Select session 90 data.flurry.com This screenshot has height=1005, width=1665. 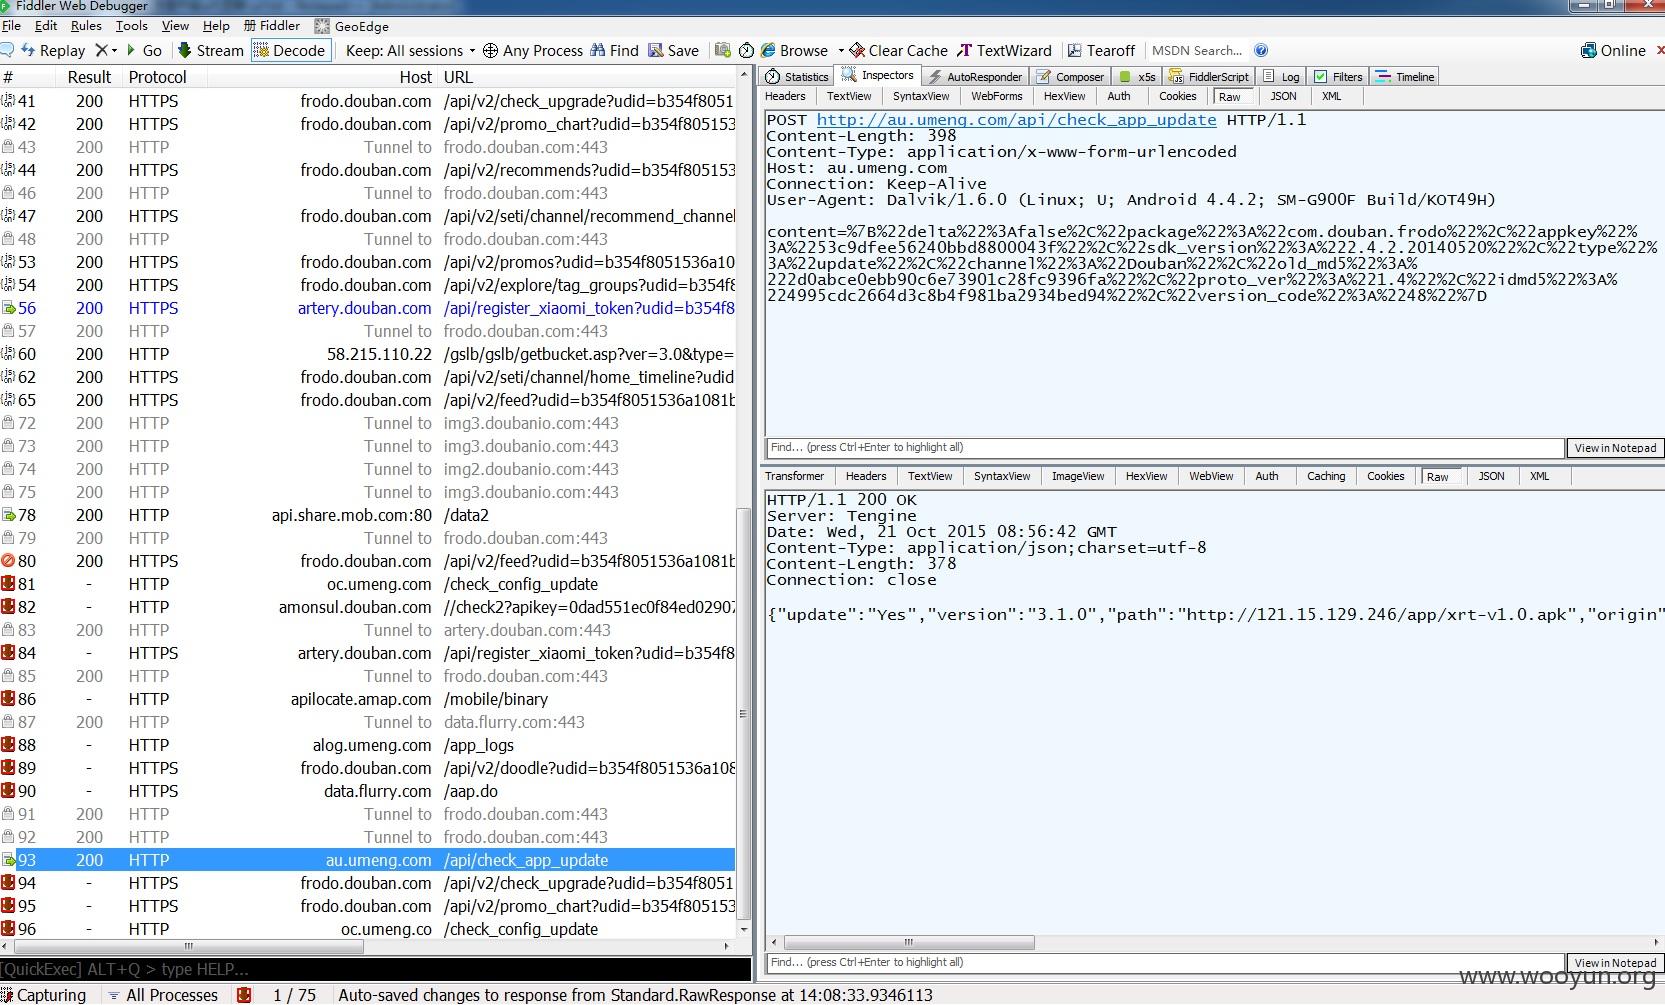(368, 791)
